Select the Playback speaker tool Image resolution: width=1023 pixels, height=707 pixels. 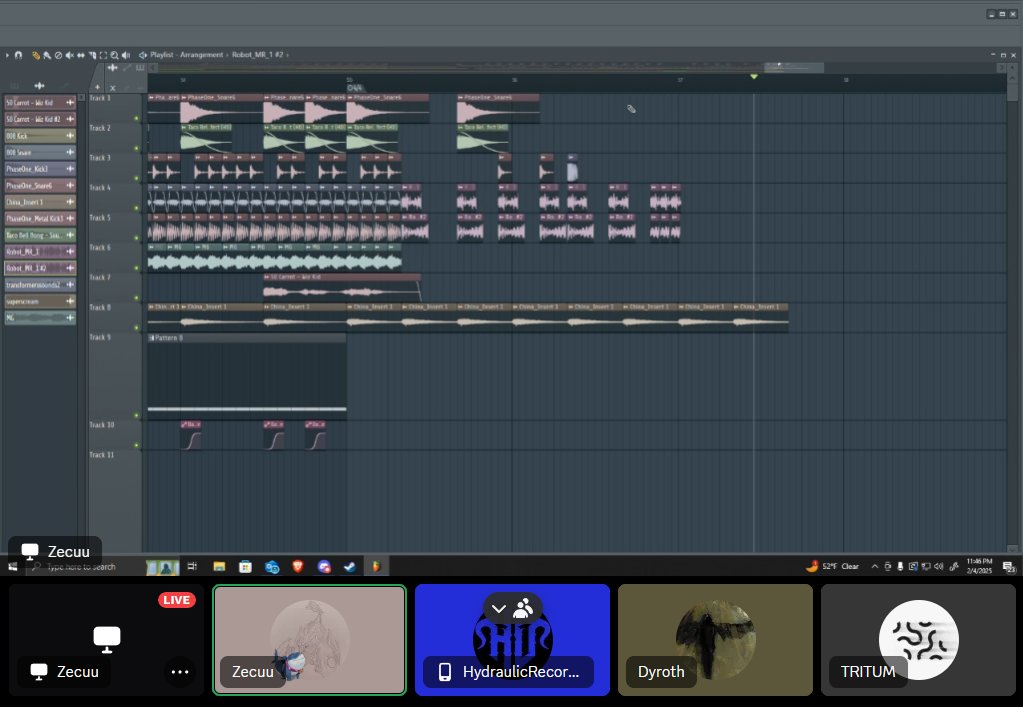(x=126, y=55)
